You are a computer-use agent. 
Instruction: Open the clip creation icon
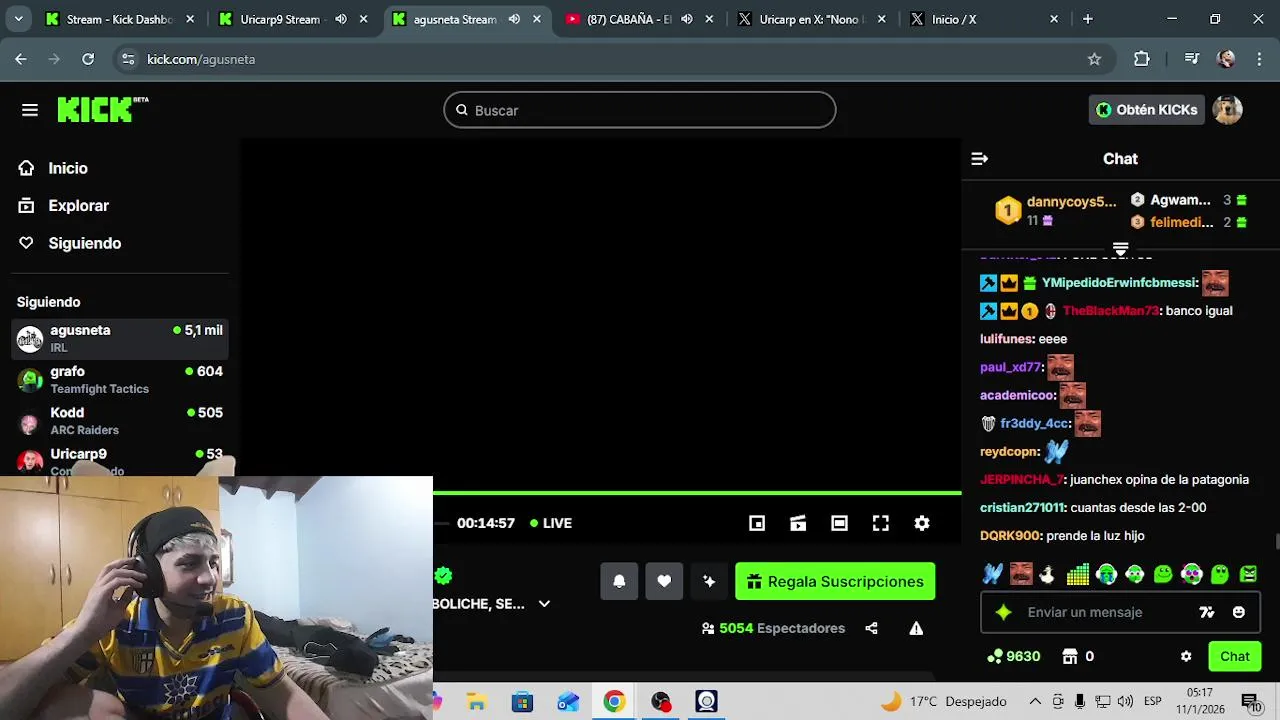point(798,523)
